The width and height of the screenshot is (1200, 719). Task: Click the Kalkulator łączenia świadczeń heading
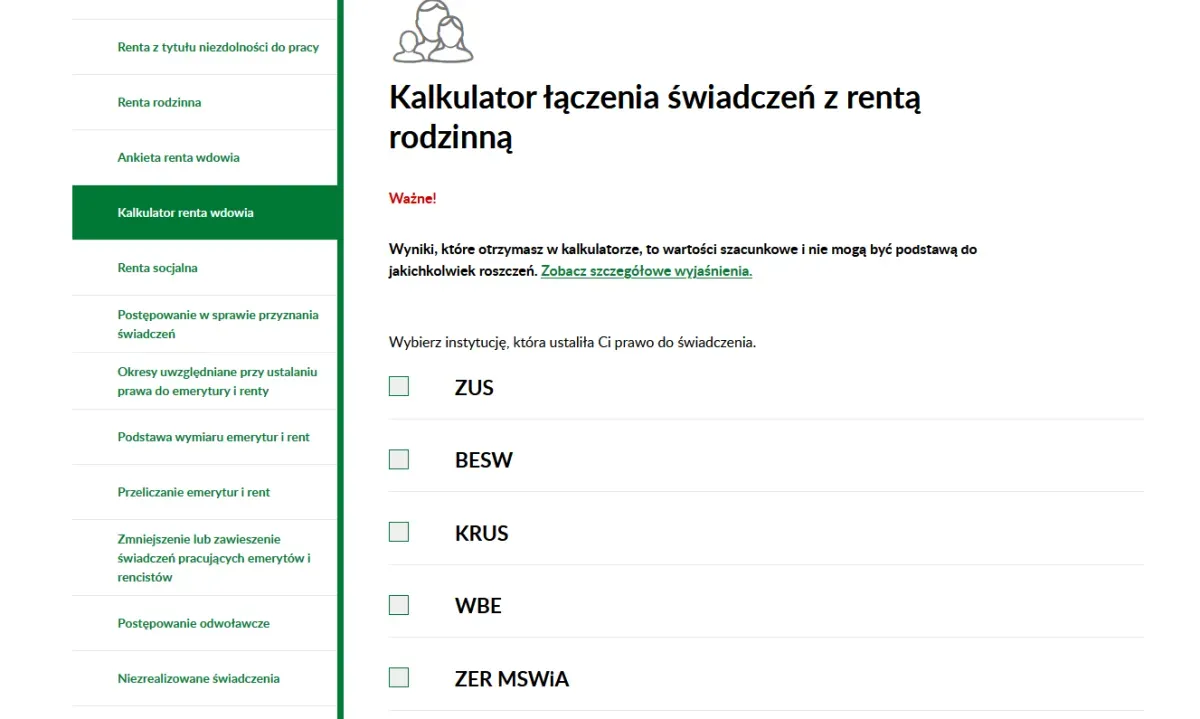(x=655, y=117)
